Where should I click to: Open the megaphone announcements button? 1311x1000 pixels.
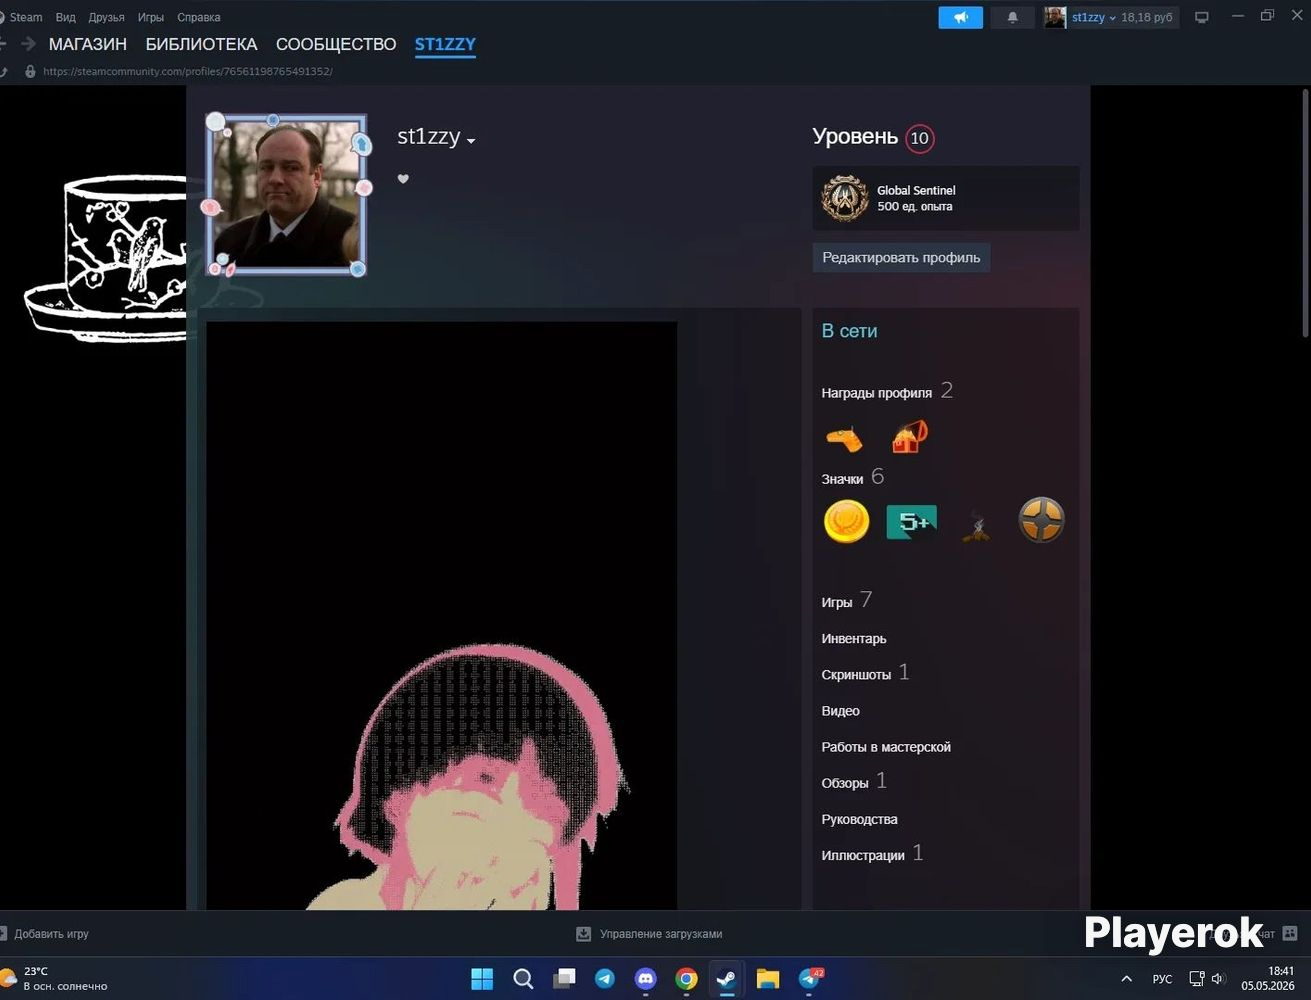click(960, 17)
